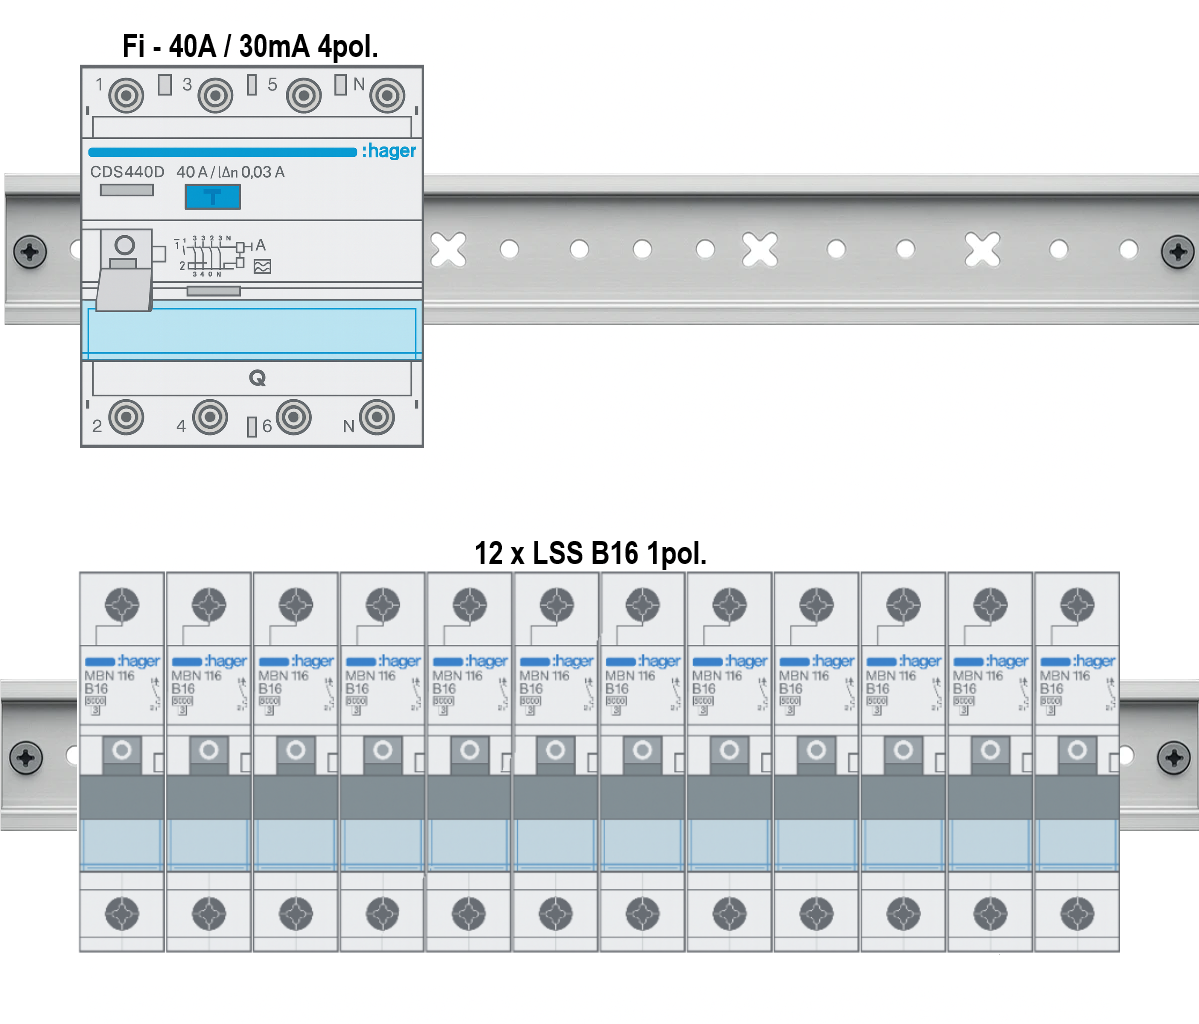Click bottom terminal screw 2 on the RCD

tap(126, 417)
